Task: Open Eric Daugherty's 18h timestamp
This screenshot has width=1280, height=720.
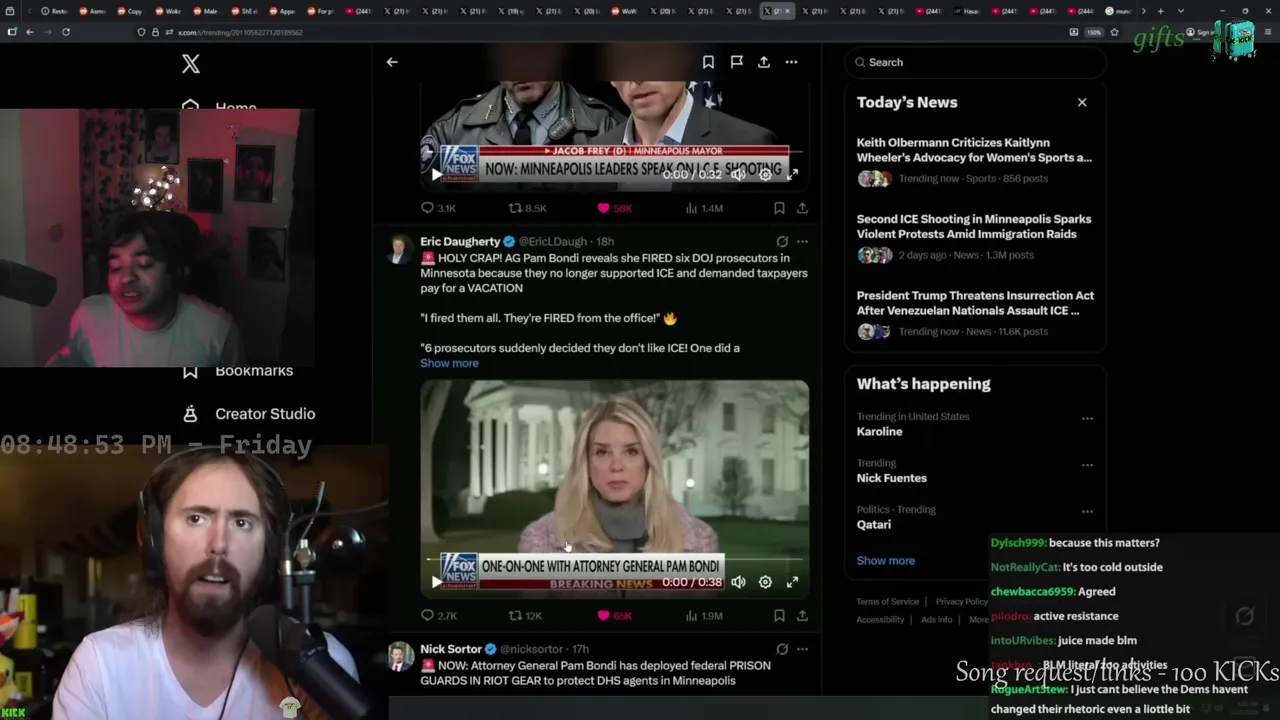Action: (605, 241)
